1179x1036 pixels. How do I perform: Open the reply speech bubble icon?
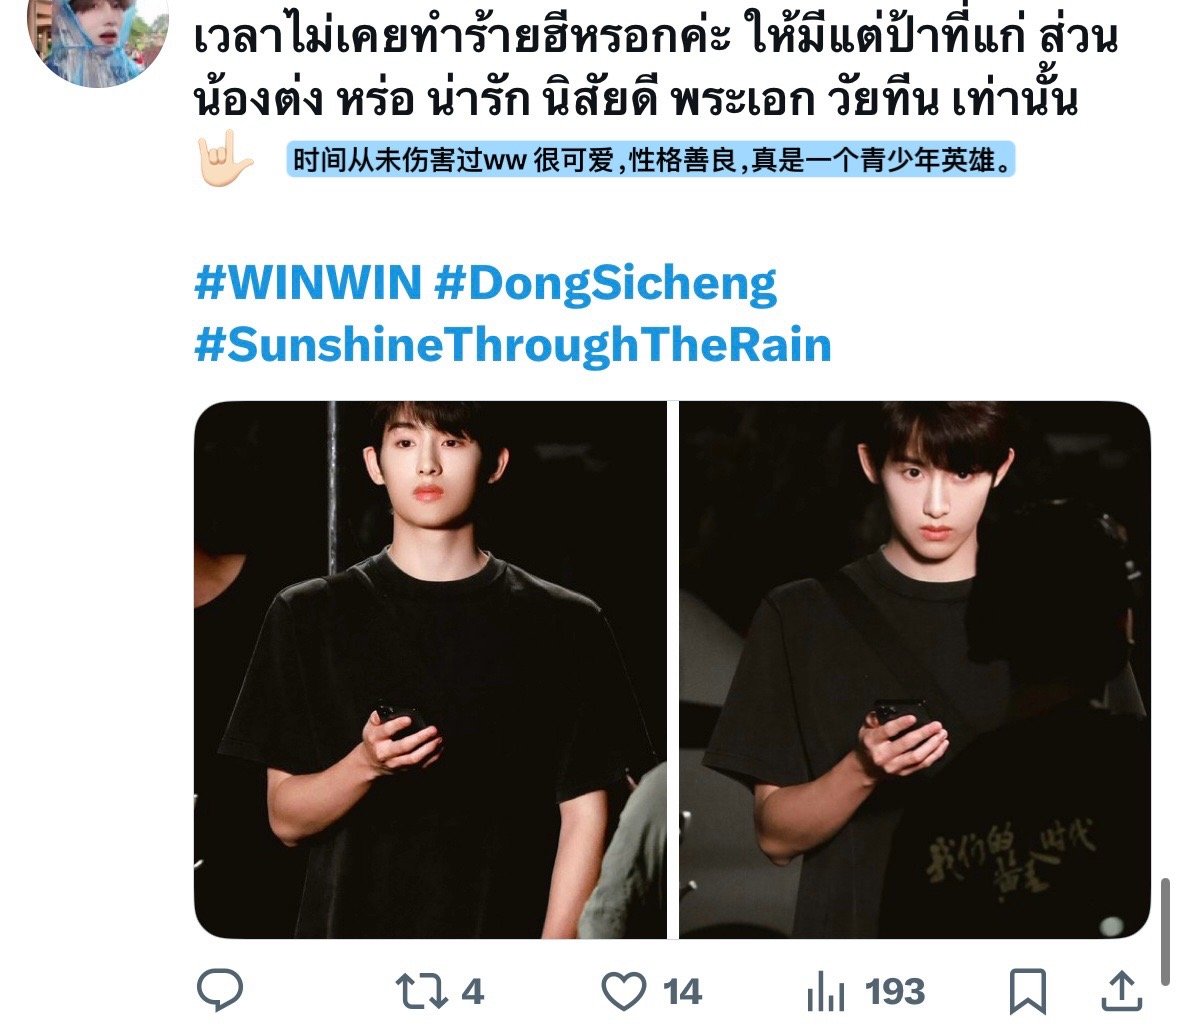pyautogui.click(x=220, y=990)
